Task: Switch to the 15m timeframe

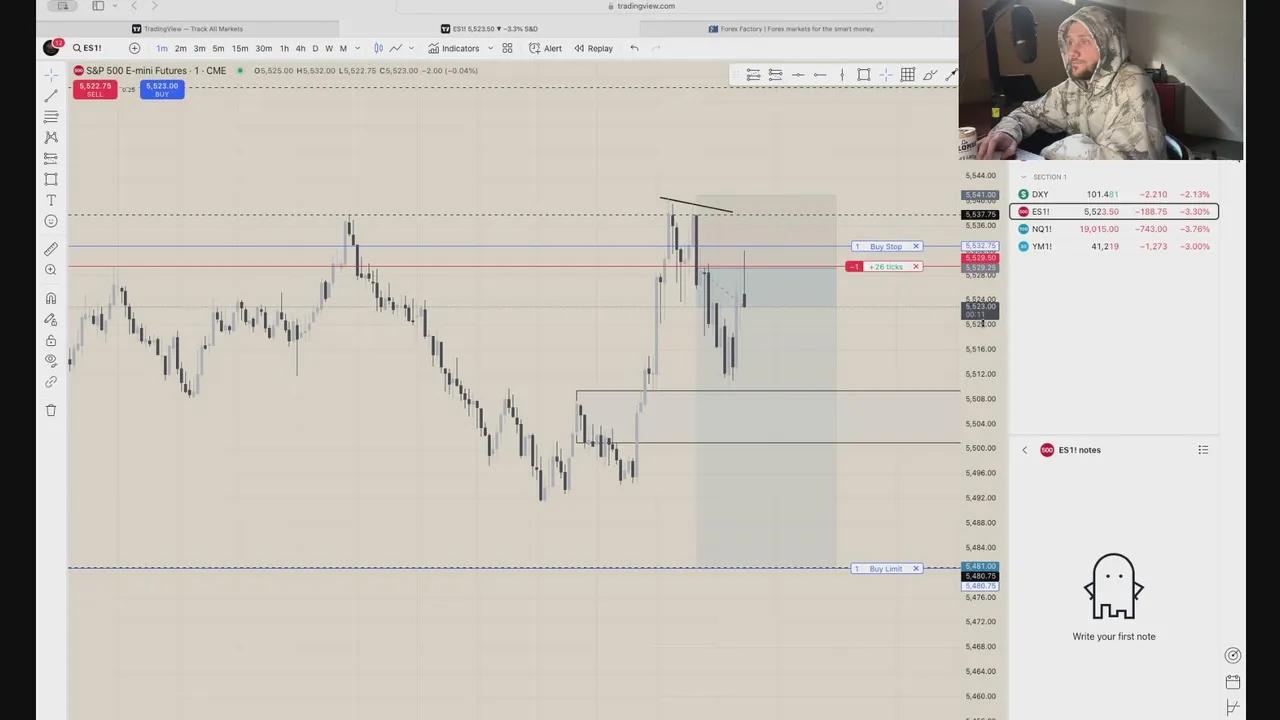Action: coord(240,48)
